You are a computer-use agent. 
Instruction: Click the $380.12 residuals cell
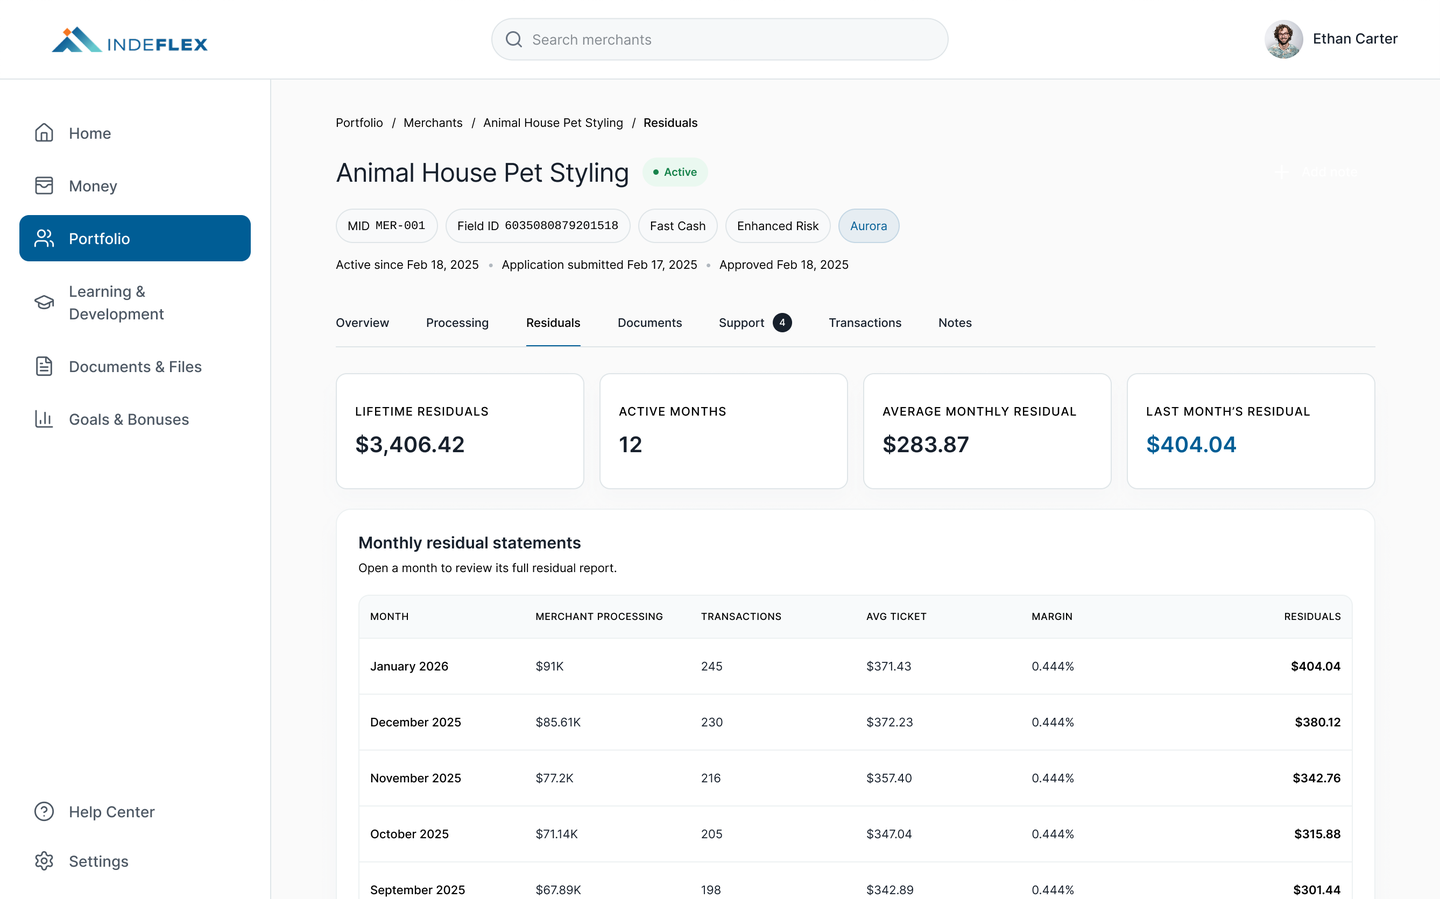pyautogui.click(x=1317, y=722)
